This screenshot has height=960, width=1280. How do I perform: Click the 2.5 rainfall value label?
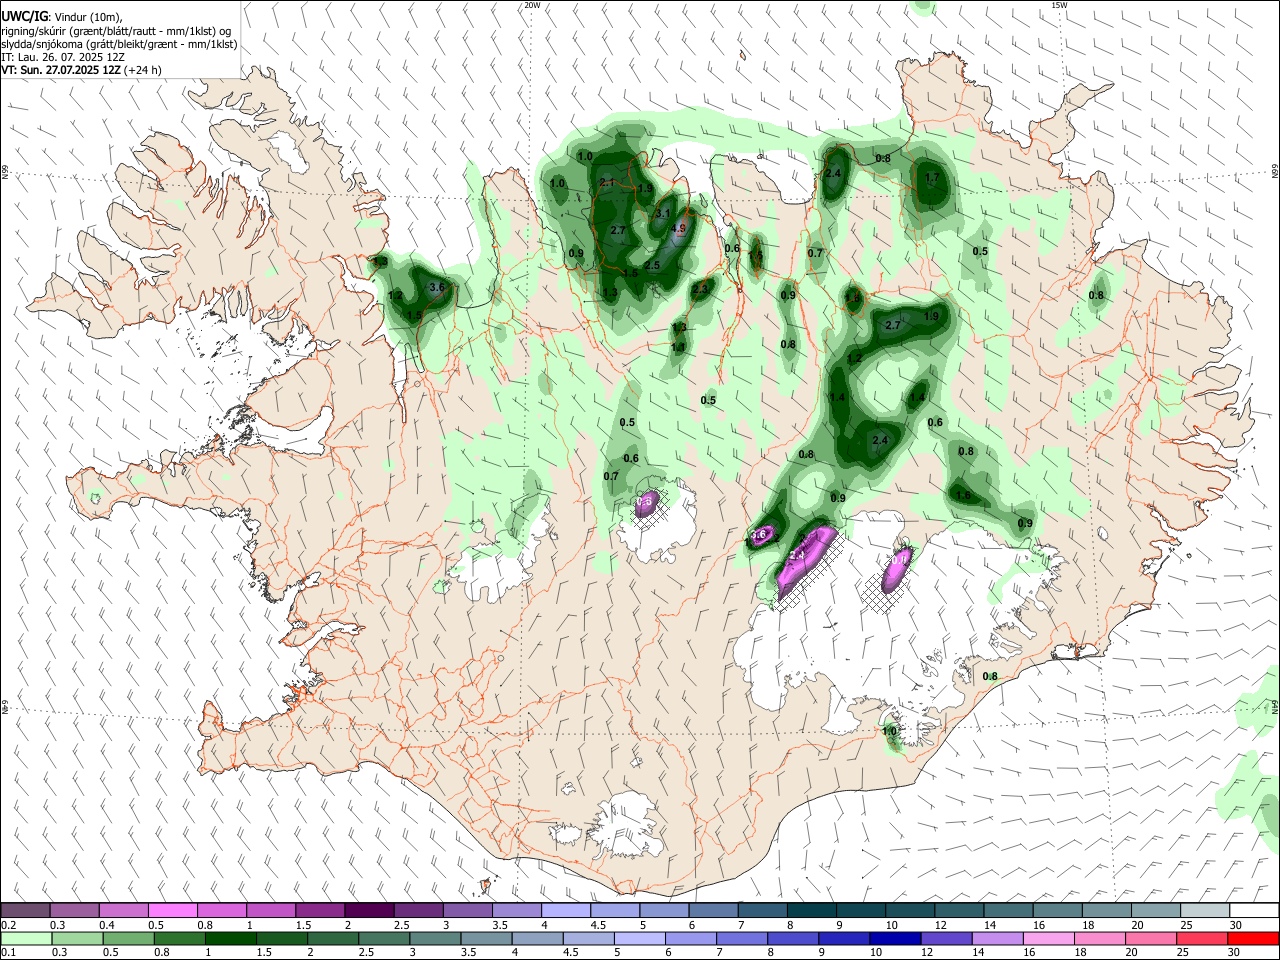[652, 265]
